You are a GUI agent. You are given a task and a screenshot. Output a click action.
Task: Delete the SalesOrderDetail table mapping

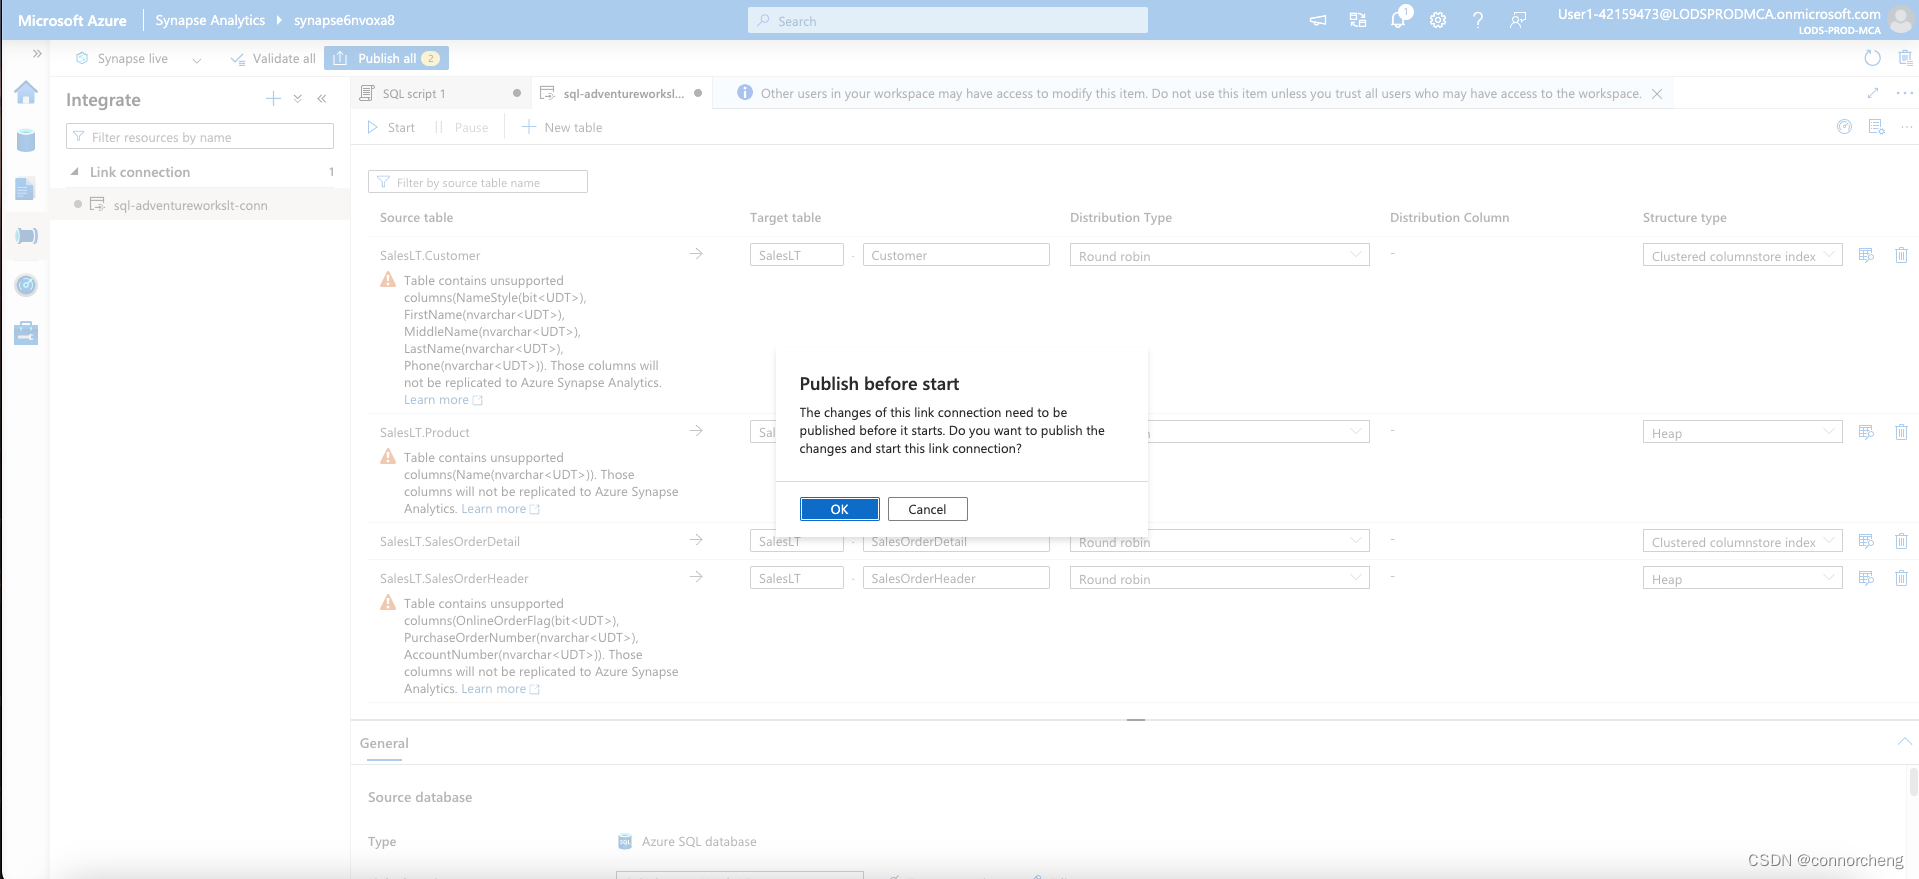pyautogui.click(x=1901, y=541)
